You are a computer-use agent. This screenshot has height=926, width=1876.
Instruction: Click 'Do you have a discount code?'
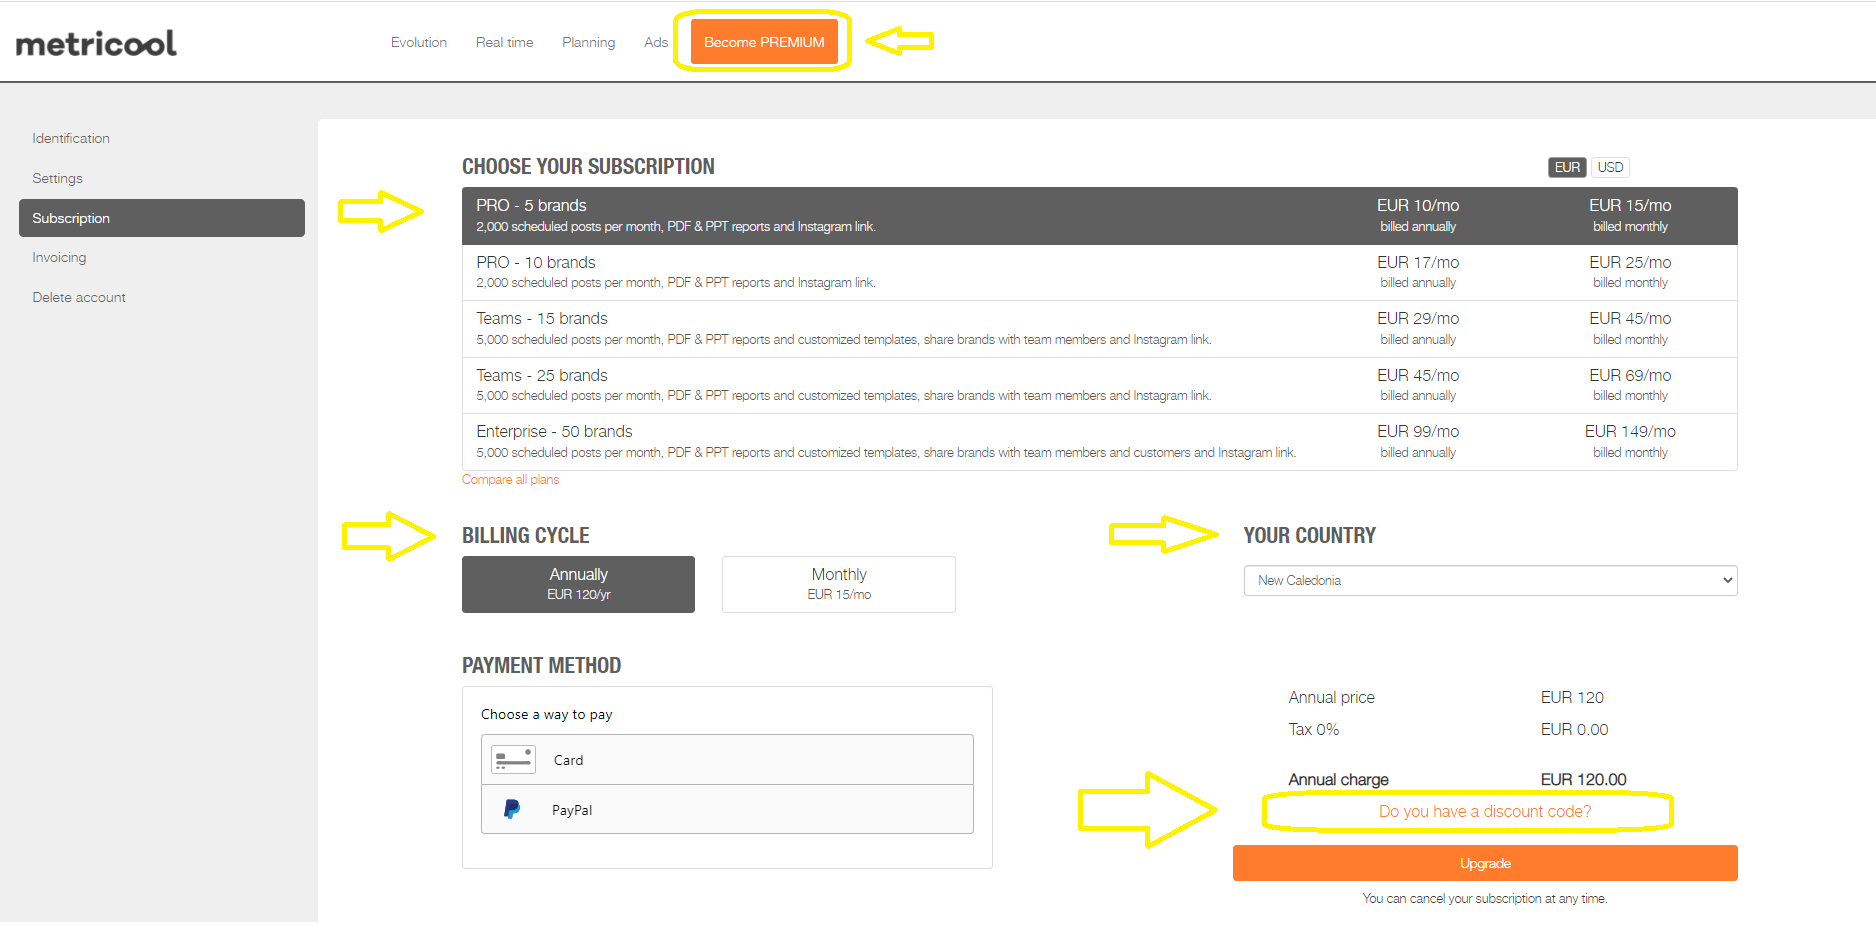1484,811
